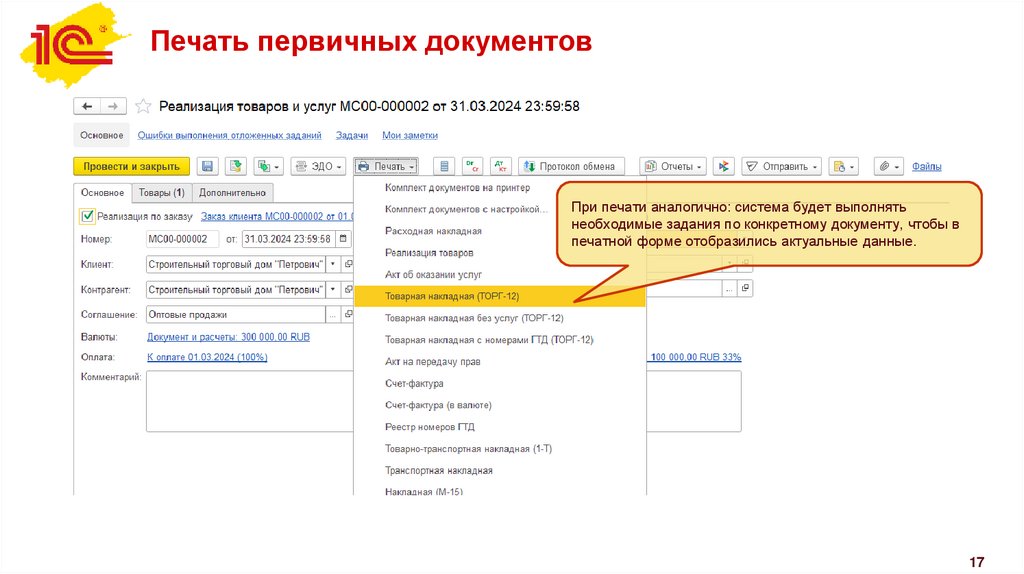
Task: Open the Задачи link
Action: pyautogui.click(x=352, y=135)
